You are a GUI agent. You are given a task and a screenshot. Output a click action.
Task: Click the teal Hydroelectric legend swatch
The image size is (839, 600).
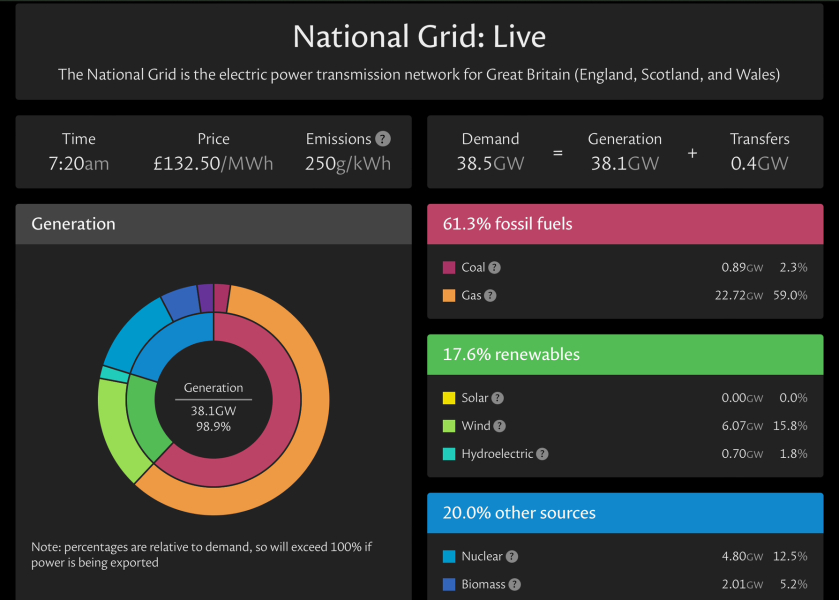449,454
